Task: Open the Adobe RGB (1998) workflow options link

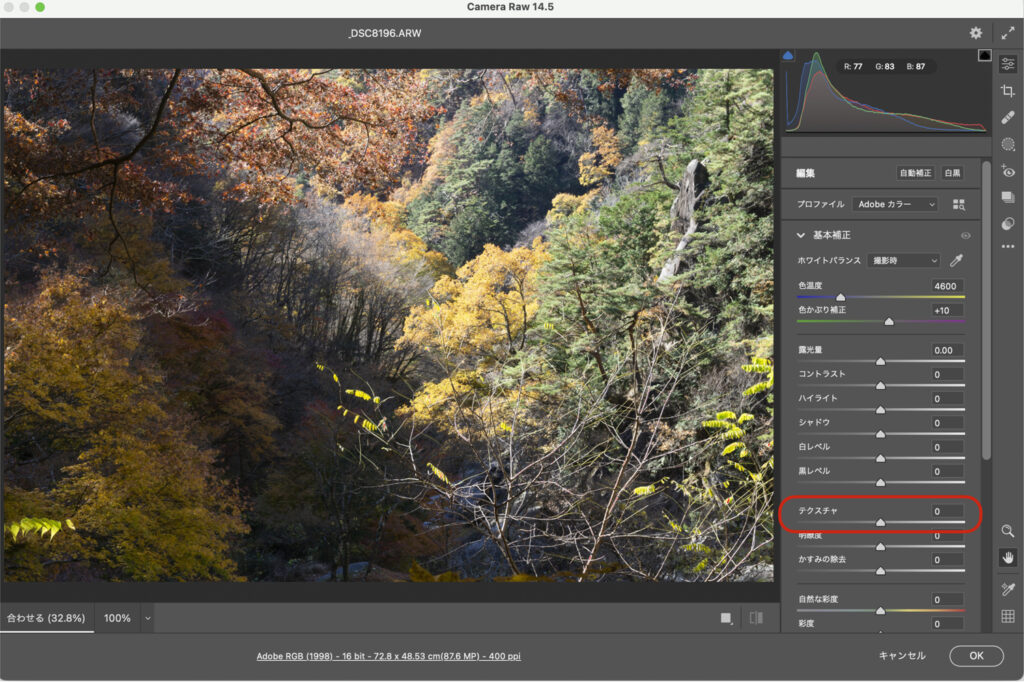Action: tap(389, 657)
